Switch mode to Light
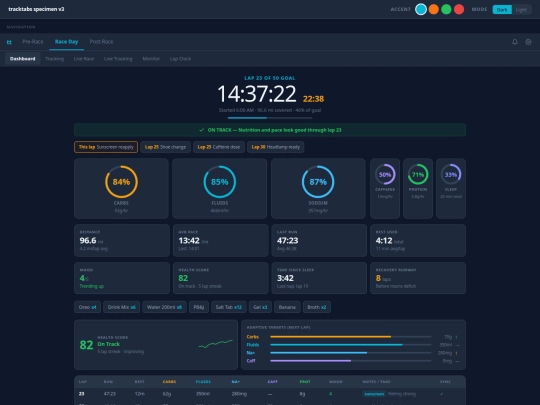Image resolution: width=540 pixels, height=405 pixels. coord(521,10)
